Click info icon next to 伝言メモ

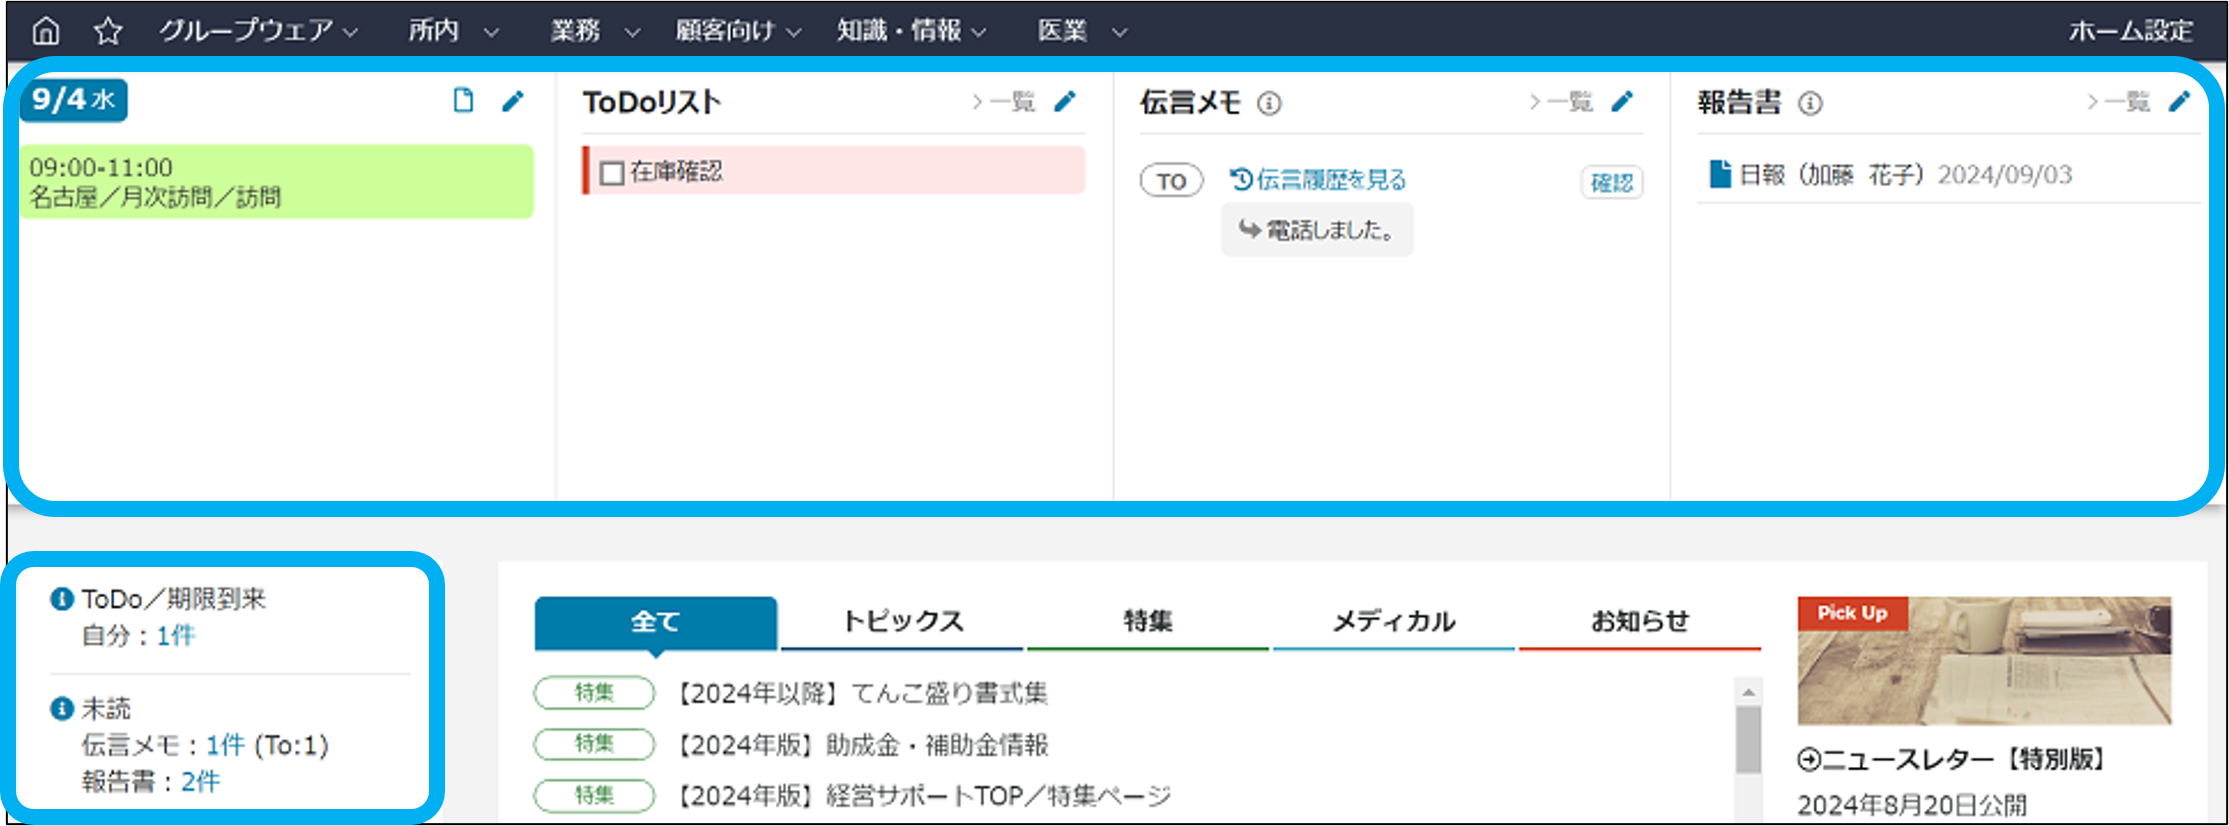(1269, 103)
